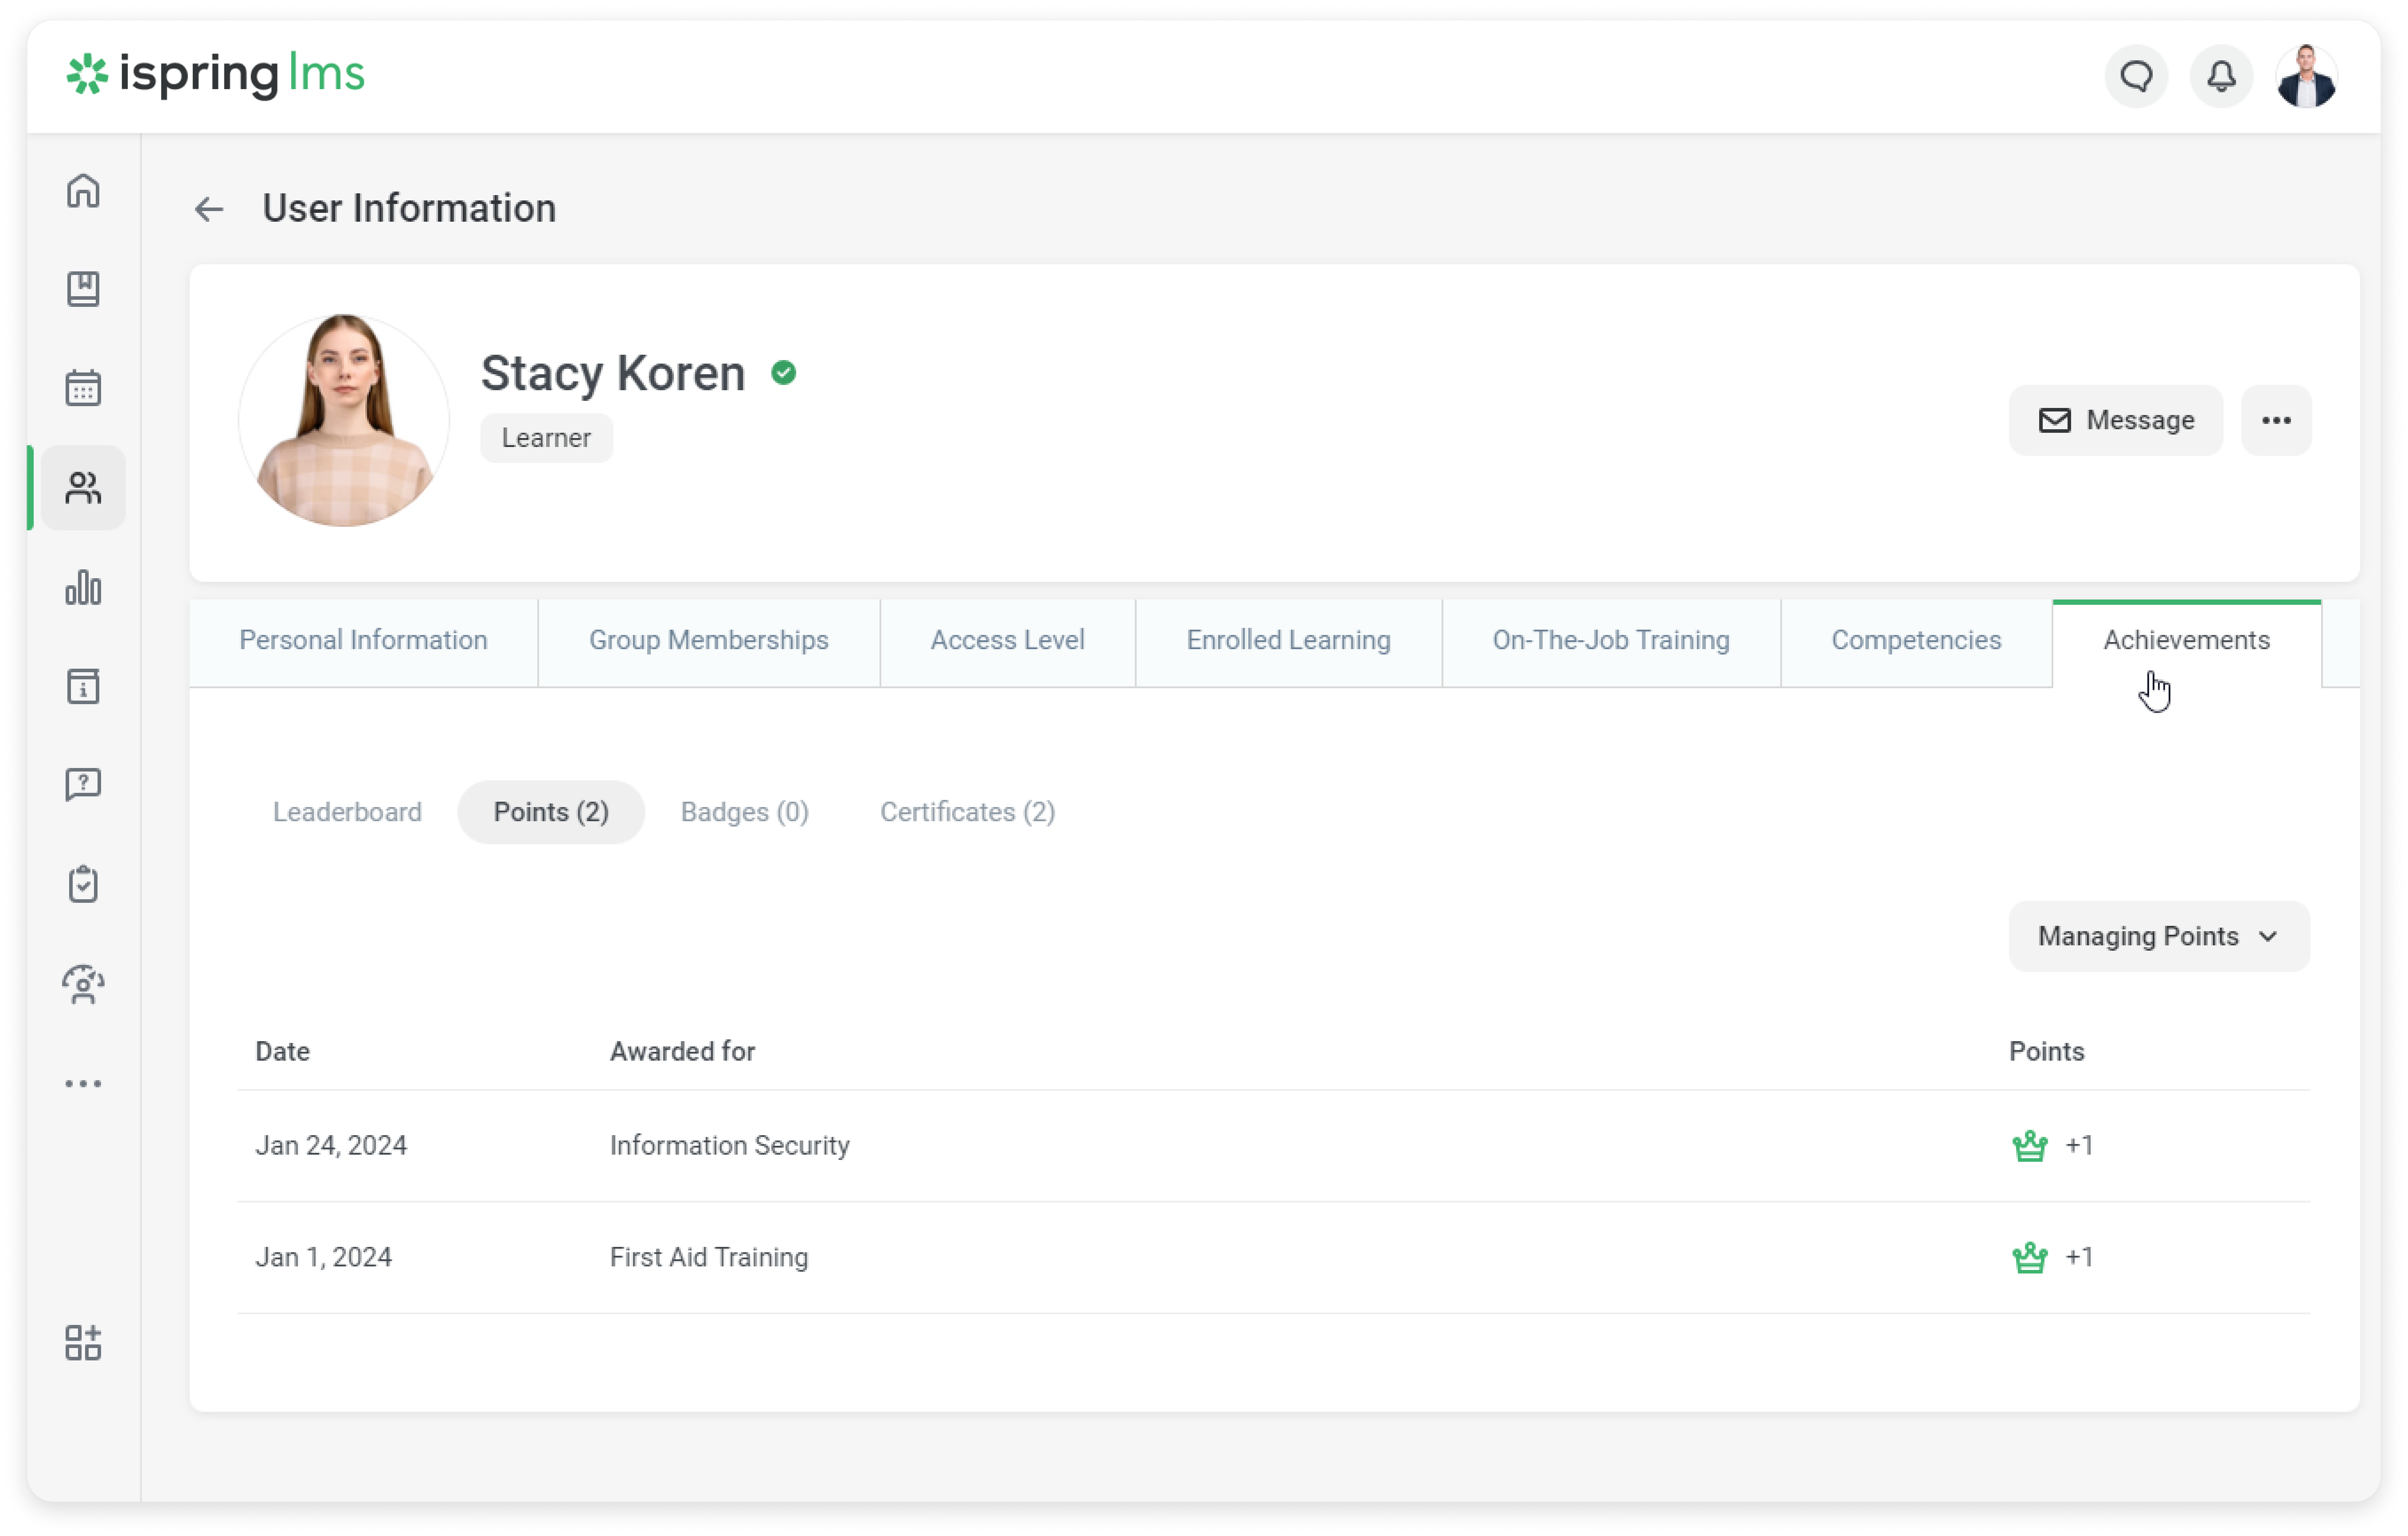
Task: Switch to the Group Memberships tab
Action: tap(708, 640)
